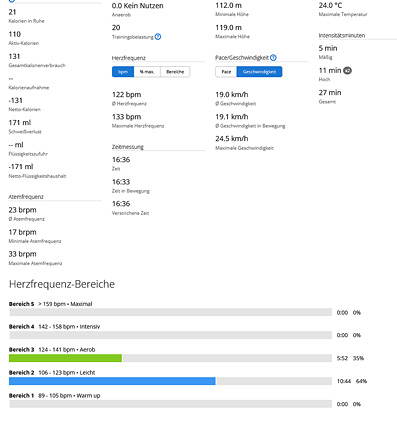Click the empty Bereich 5 Maximal bar

[171, 312]
